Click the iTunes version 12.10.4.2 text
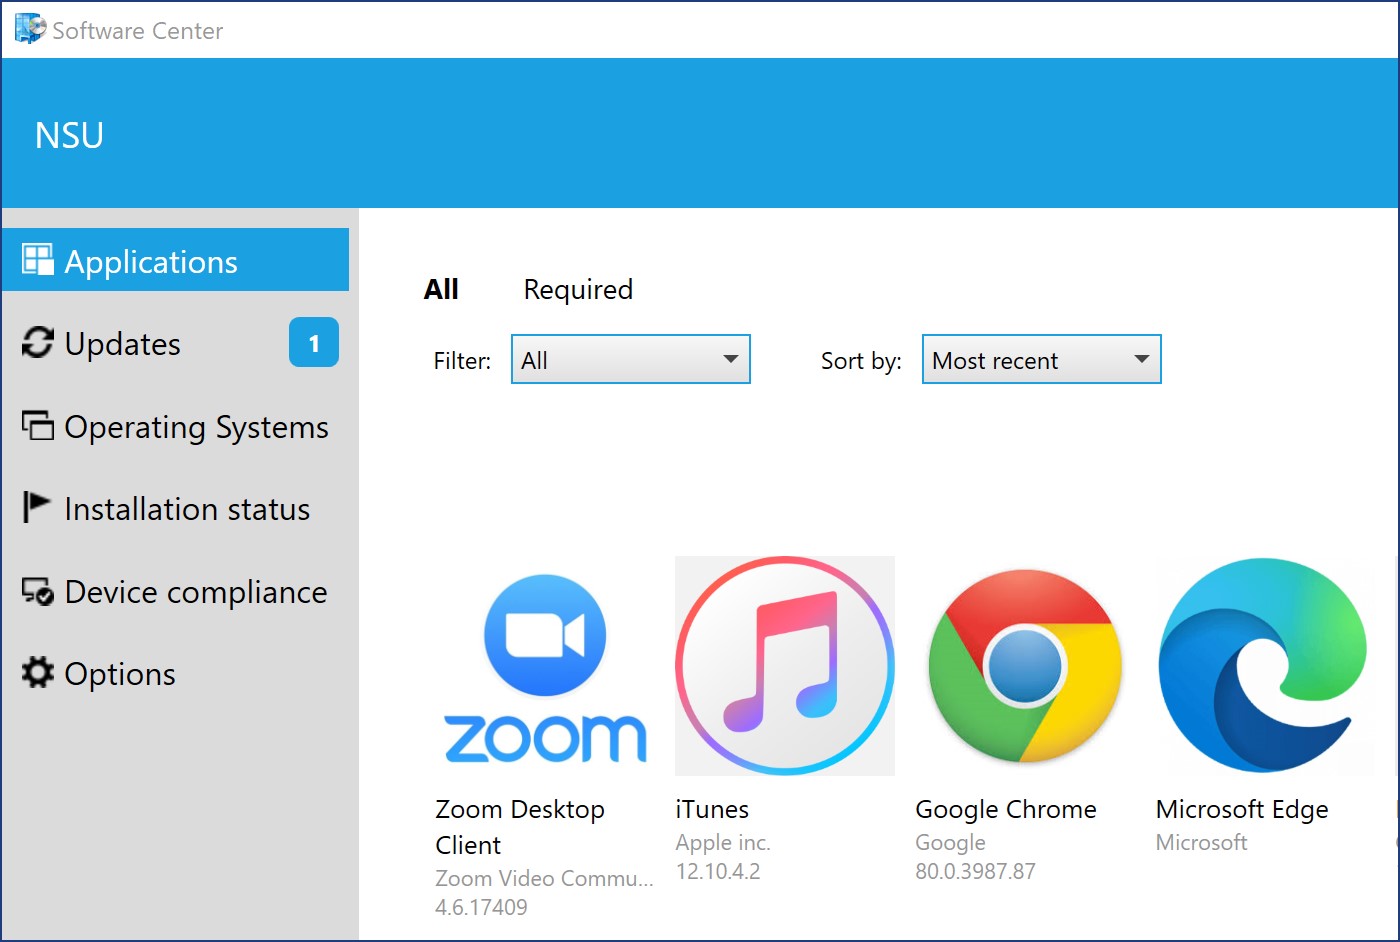This screenshot has width=1400, height=942. [x=718, y=871]
